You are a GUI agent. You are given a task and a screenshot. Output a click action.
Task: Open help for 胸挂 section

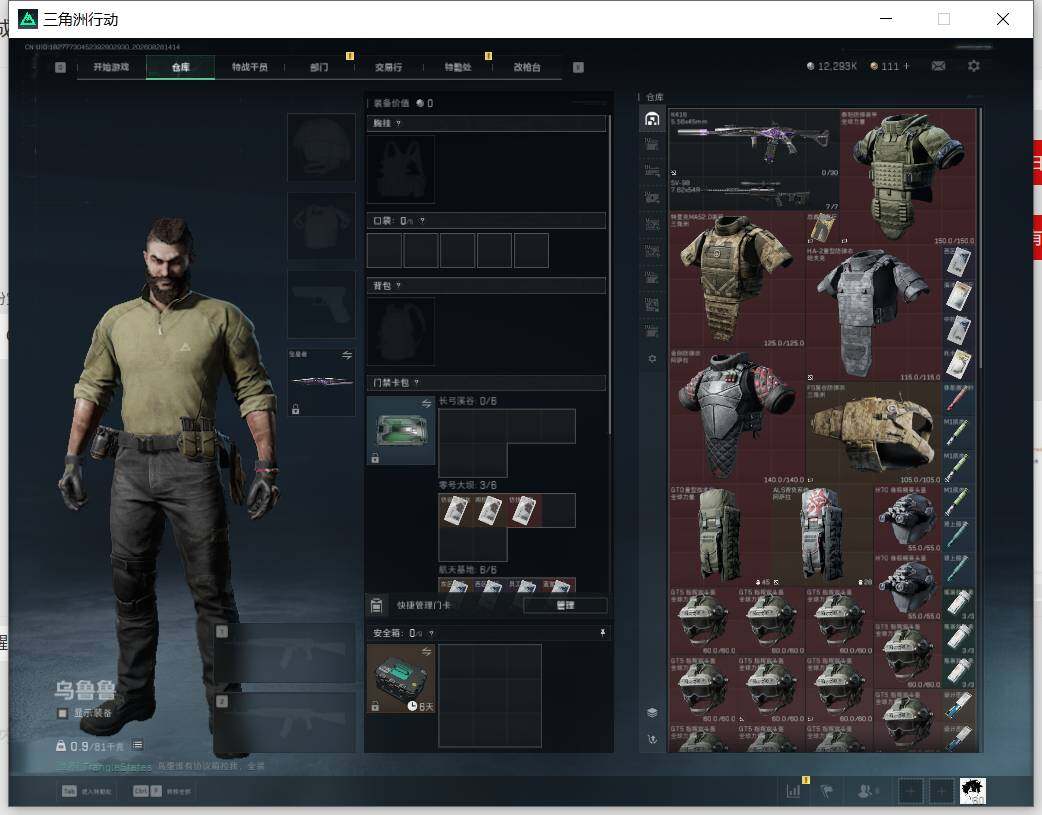click(x=398, y=124)
